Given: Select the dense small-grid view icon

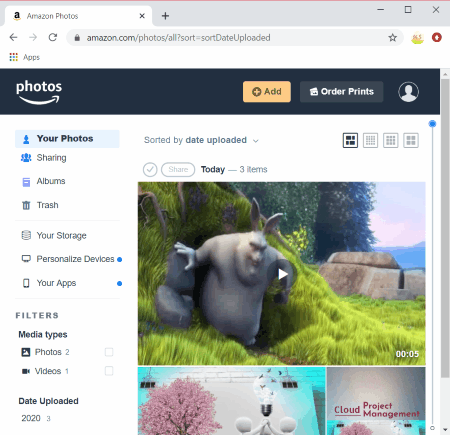Looking at the screenshot, I should click(370, 140).
